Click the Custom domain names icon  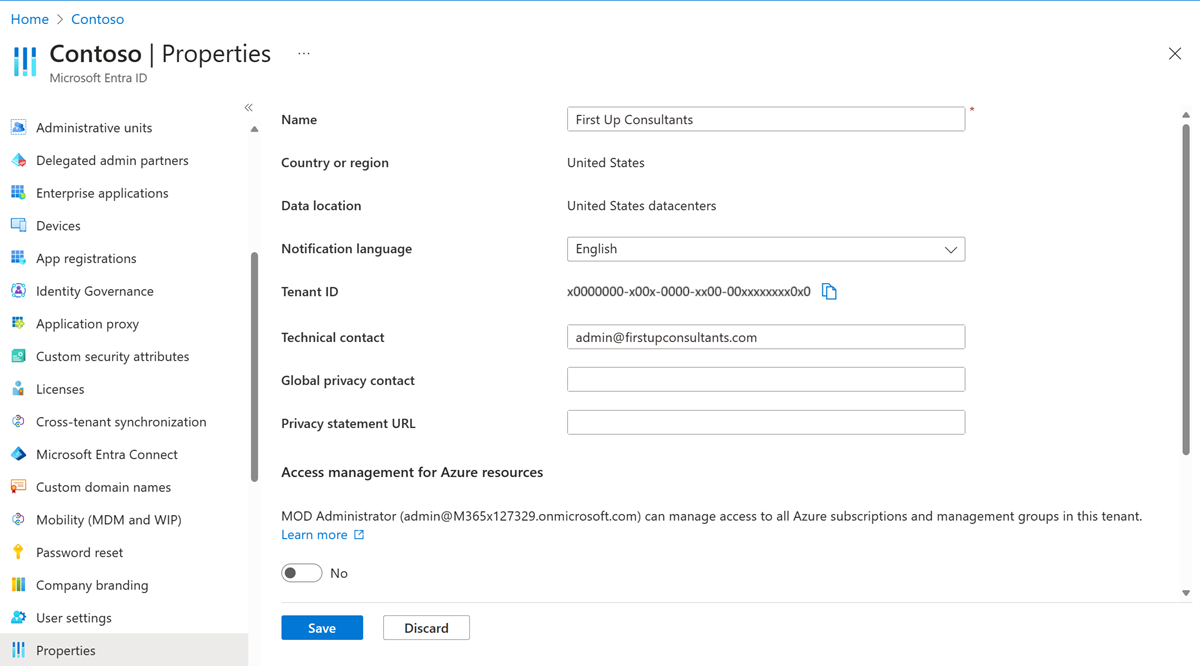pos(18,487)
